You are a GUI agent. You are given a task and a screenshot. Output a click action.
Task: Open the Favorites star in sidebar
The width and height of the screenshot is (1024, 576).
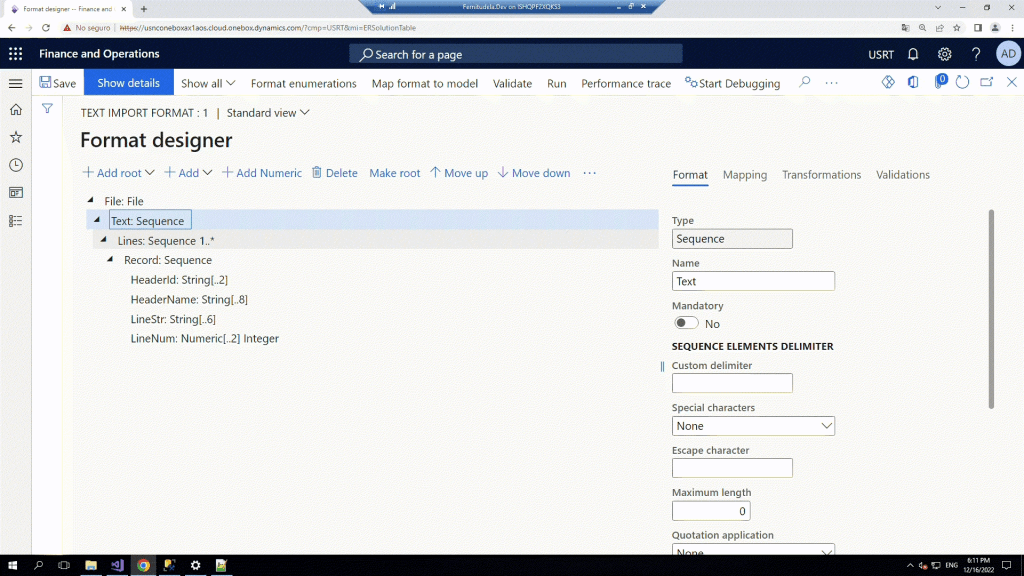(x=15, y=137)
